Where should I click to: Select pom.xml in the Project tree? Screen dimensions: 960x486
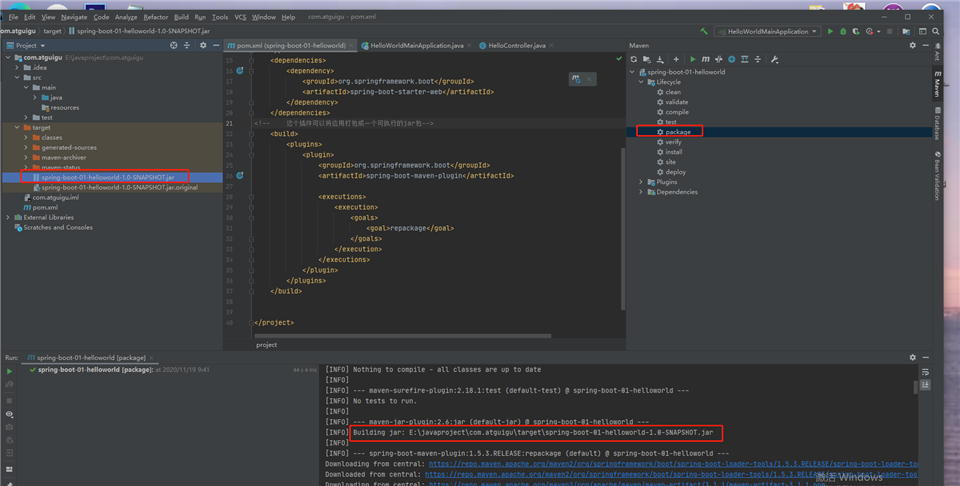click(45, 207)
